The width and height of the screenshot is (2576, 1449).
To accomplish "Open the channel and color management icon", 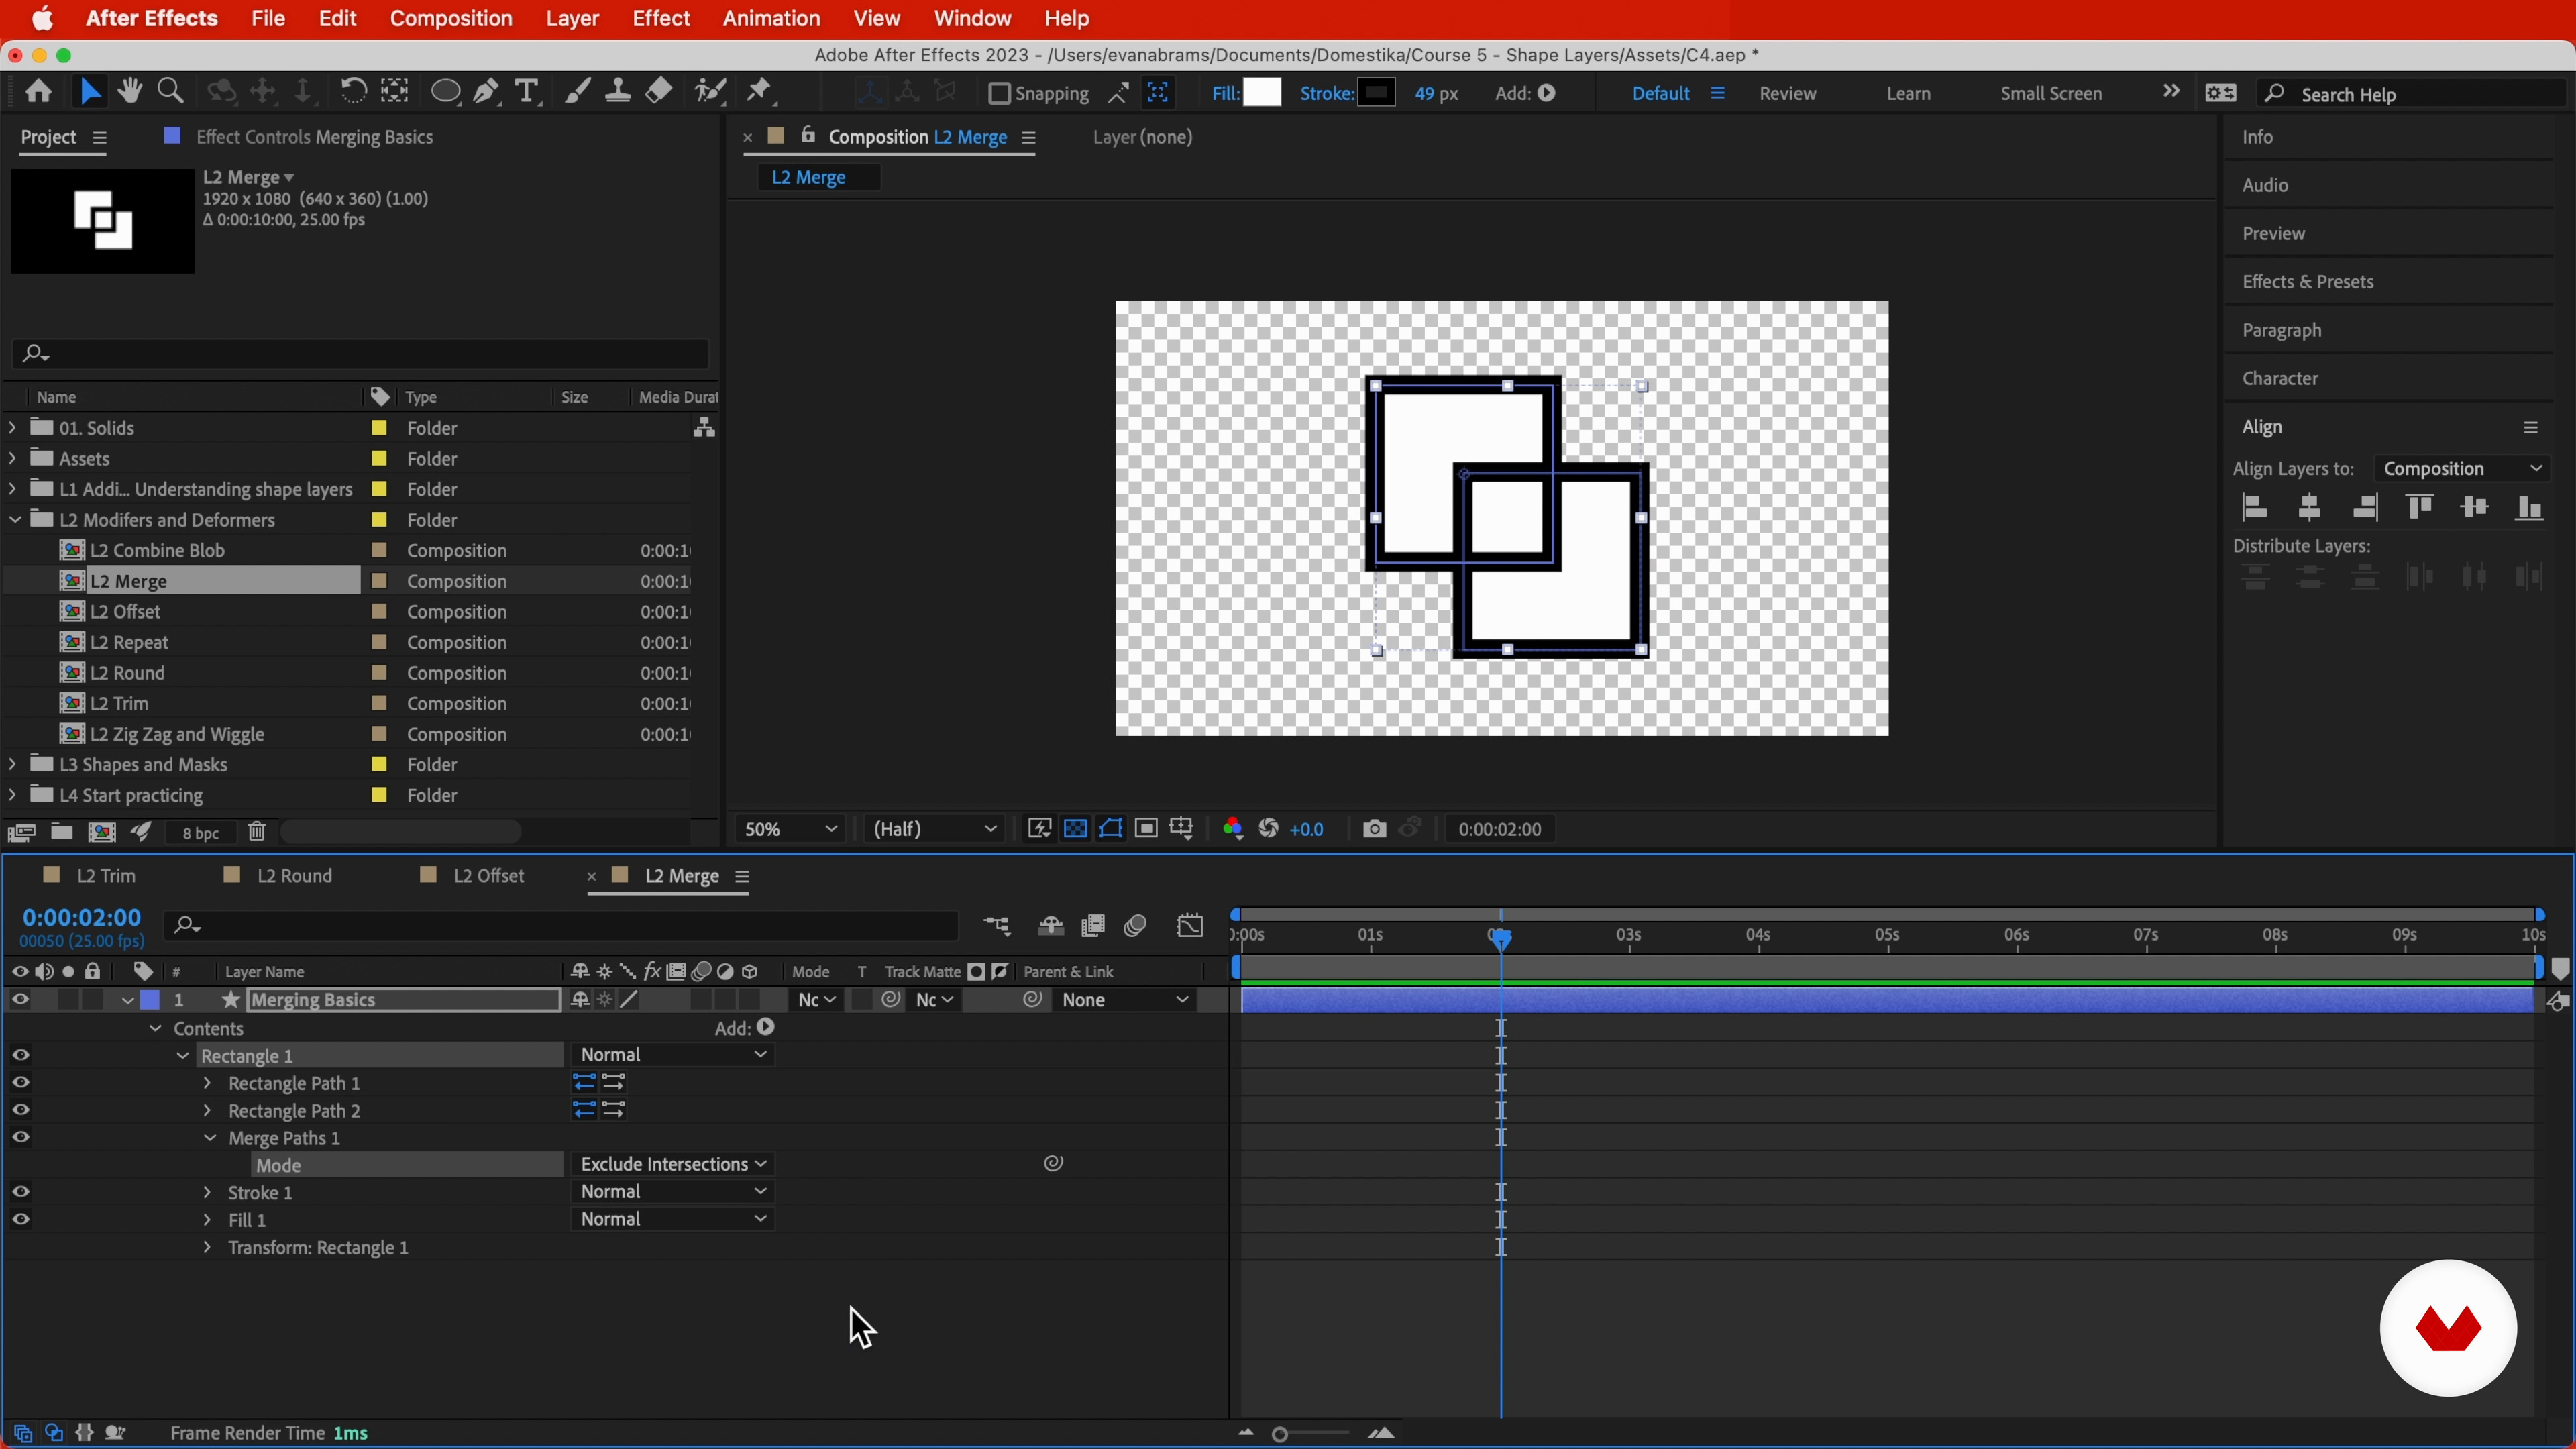I will 1233,829.
